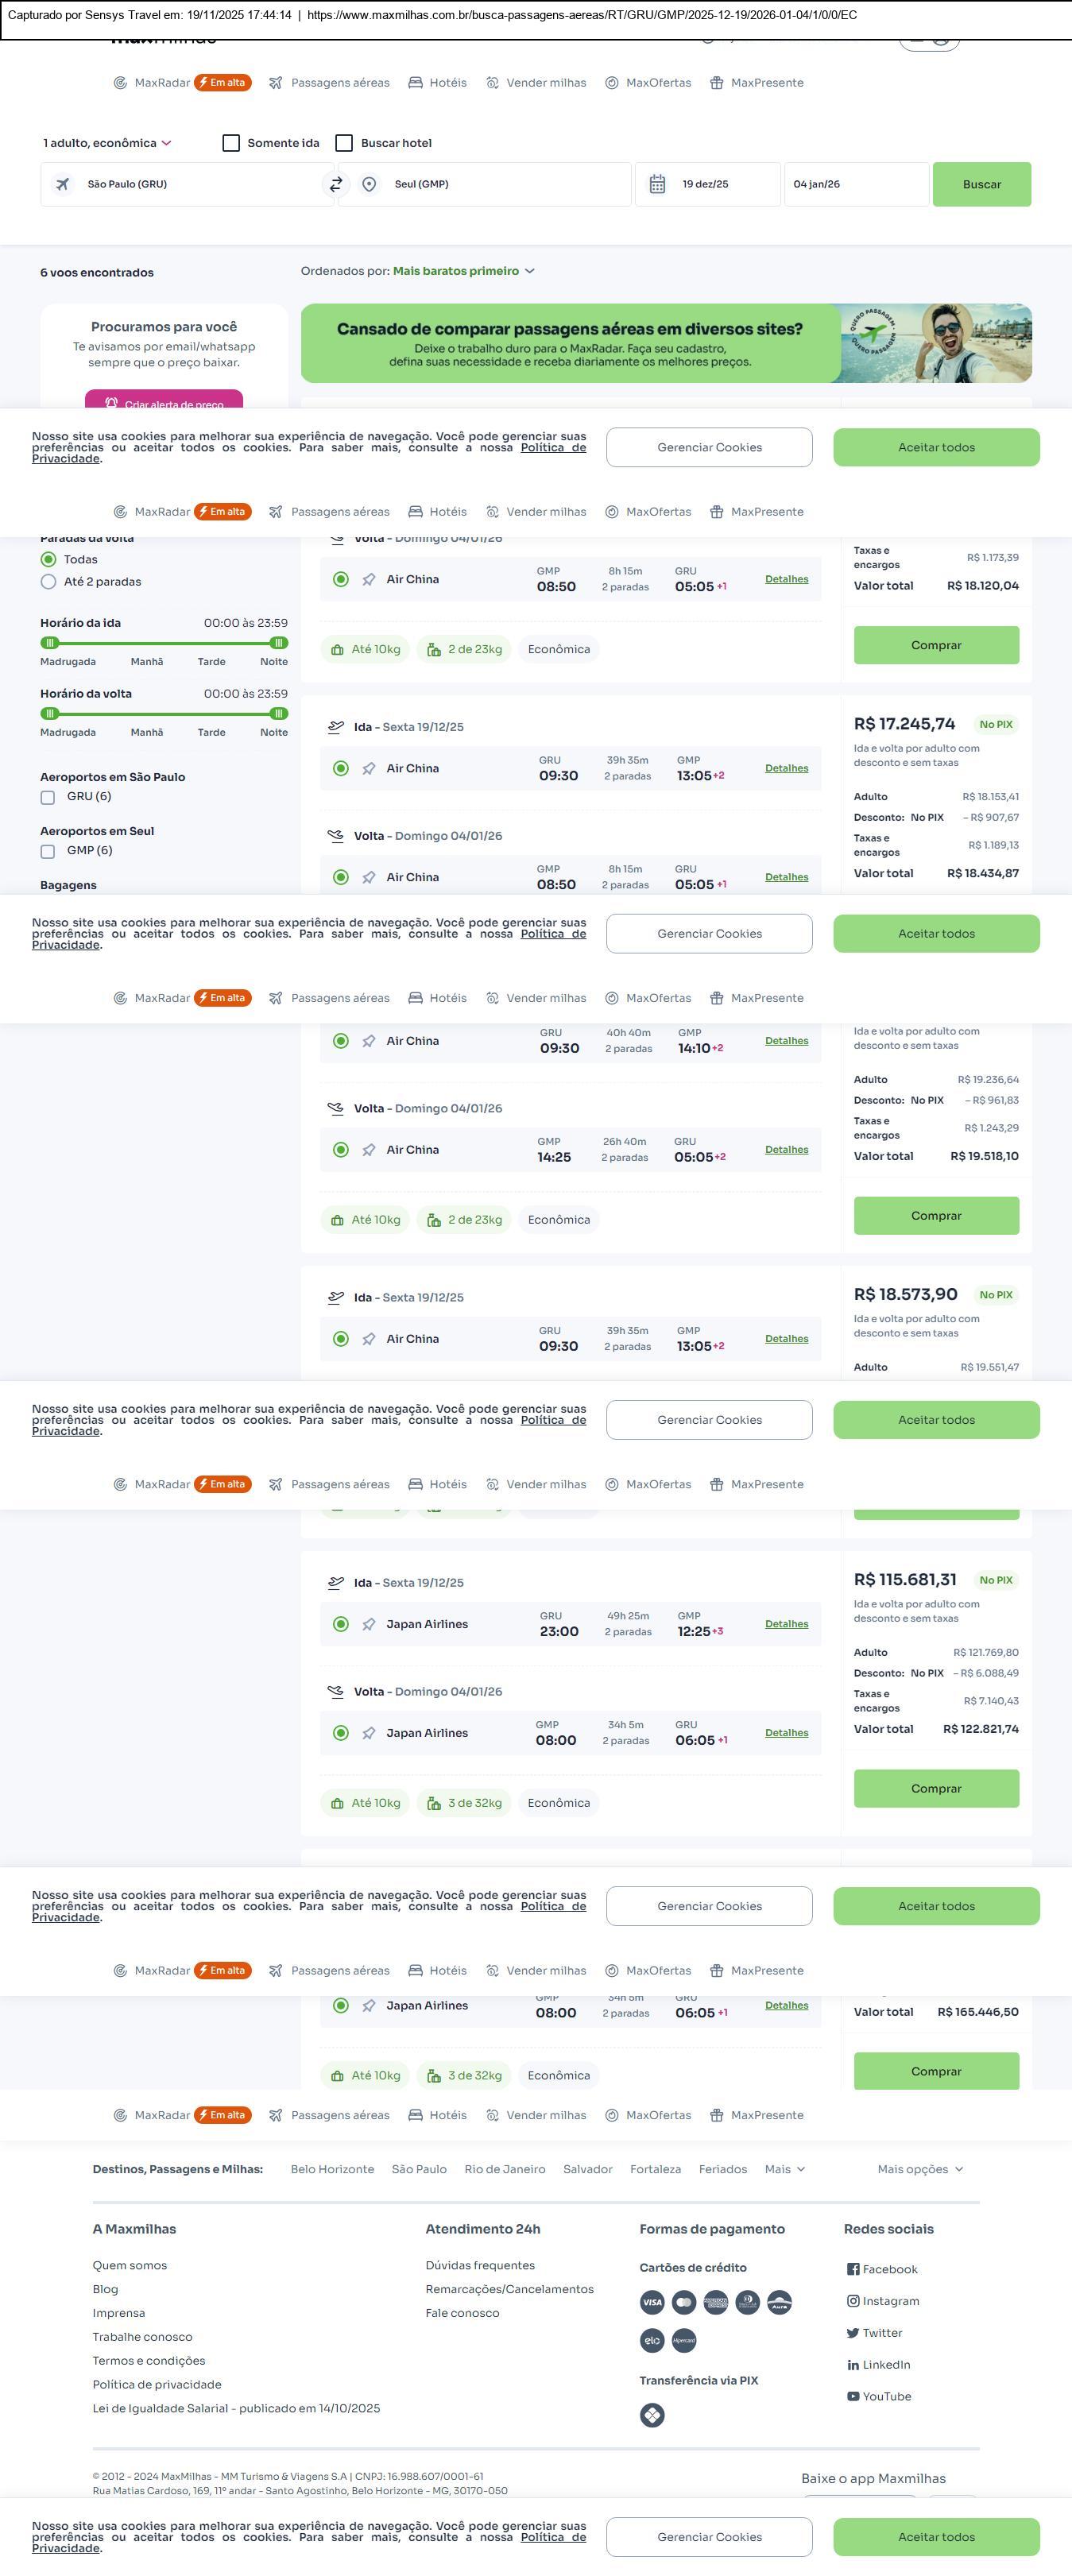This screenshot has width=1072, height=2576.
Task: Click the location pin icon in Seul field
Action: [x=369, y=184]
